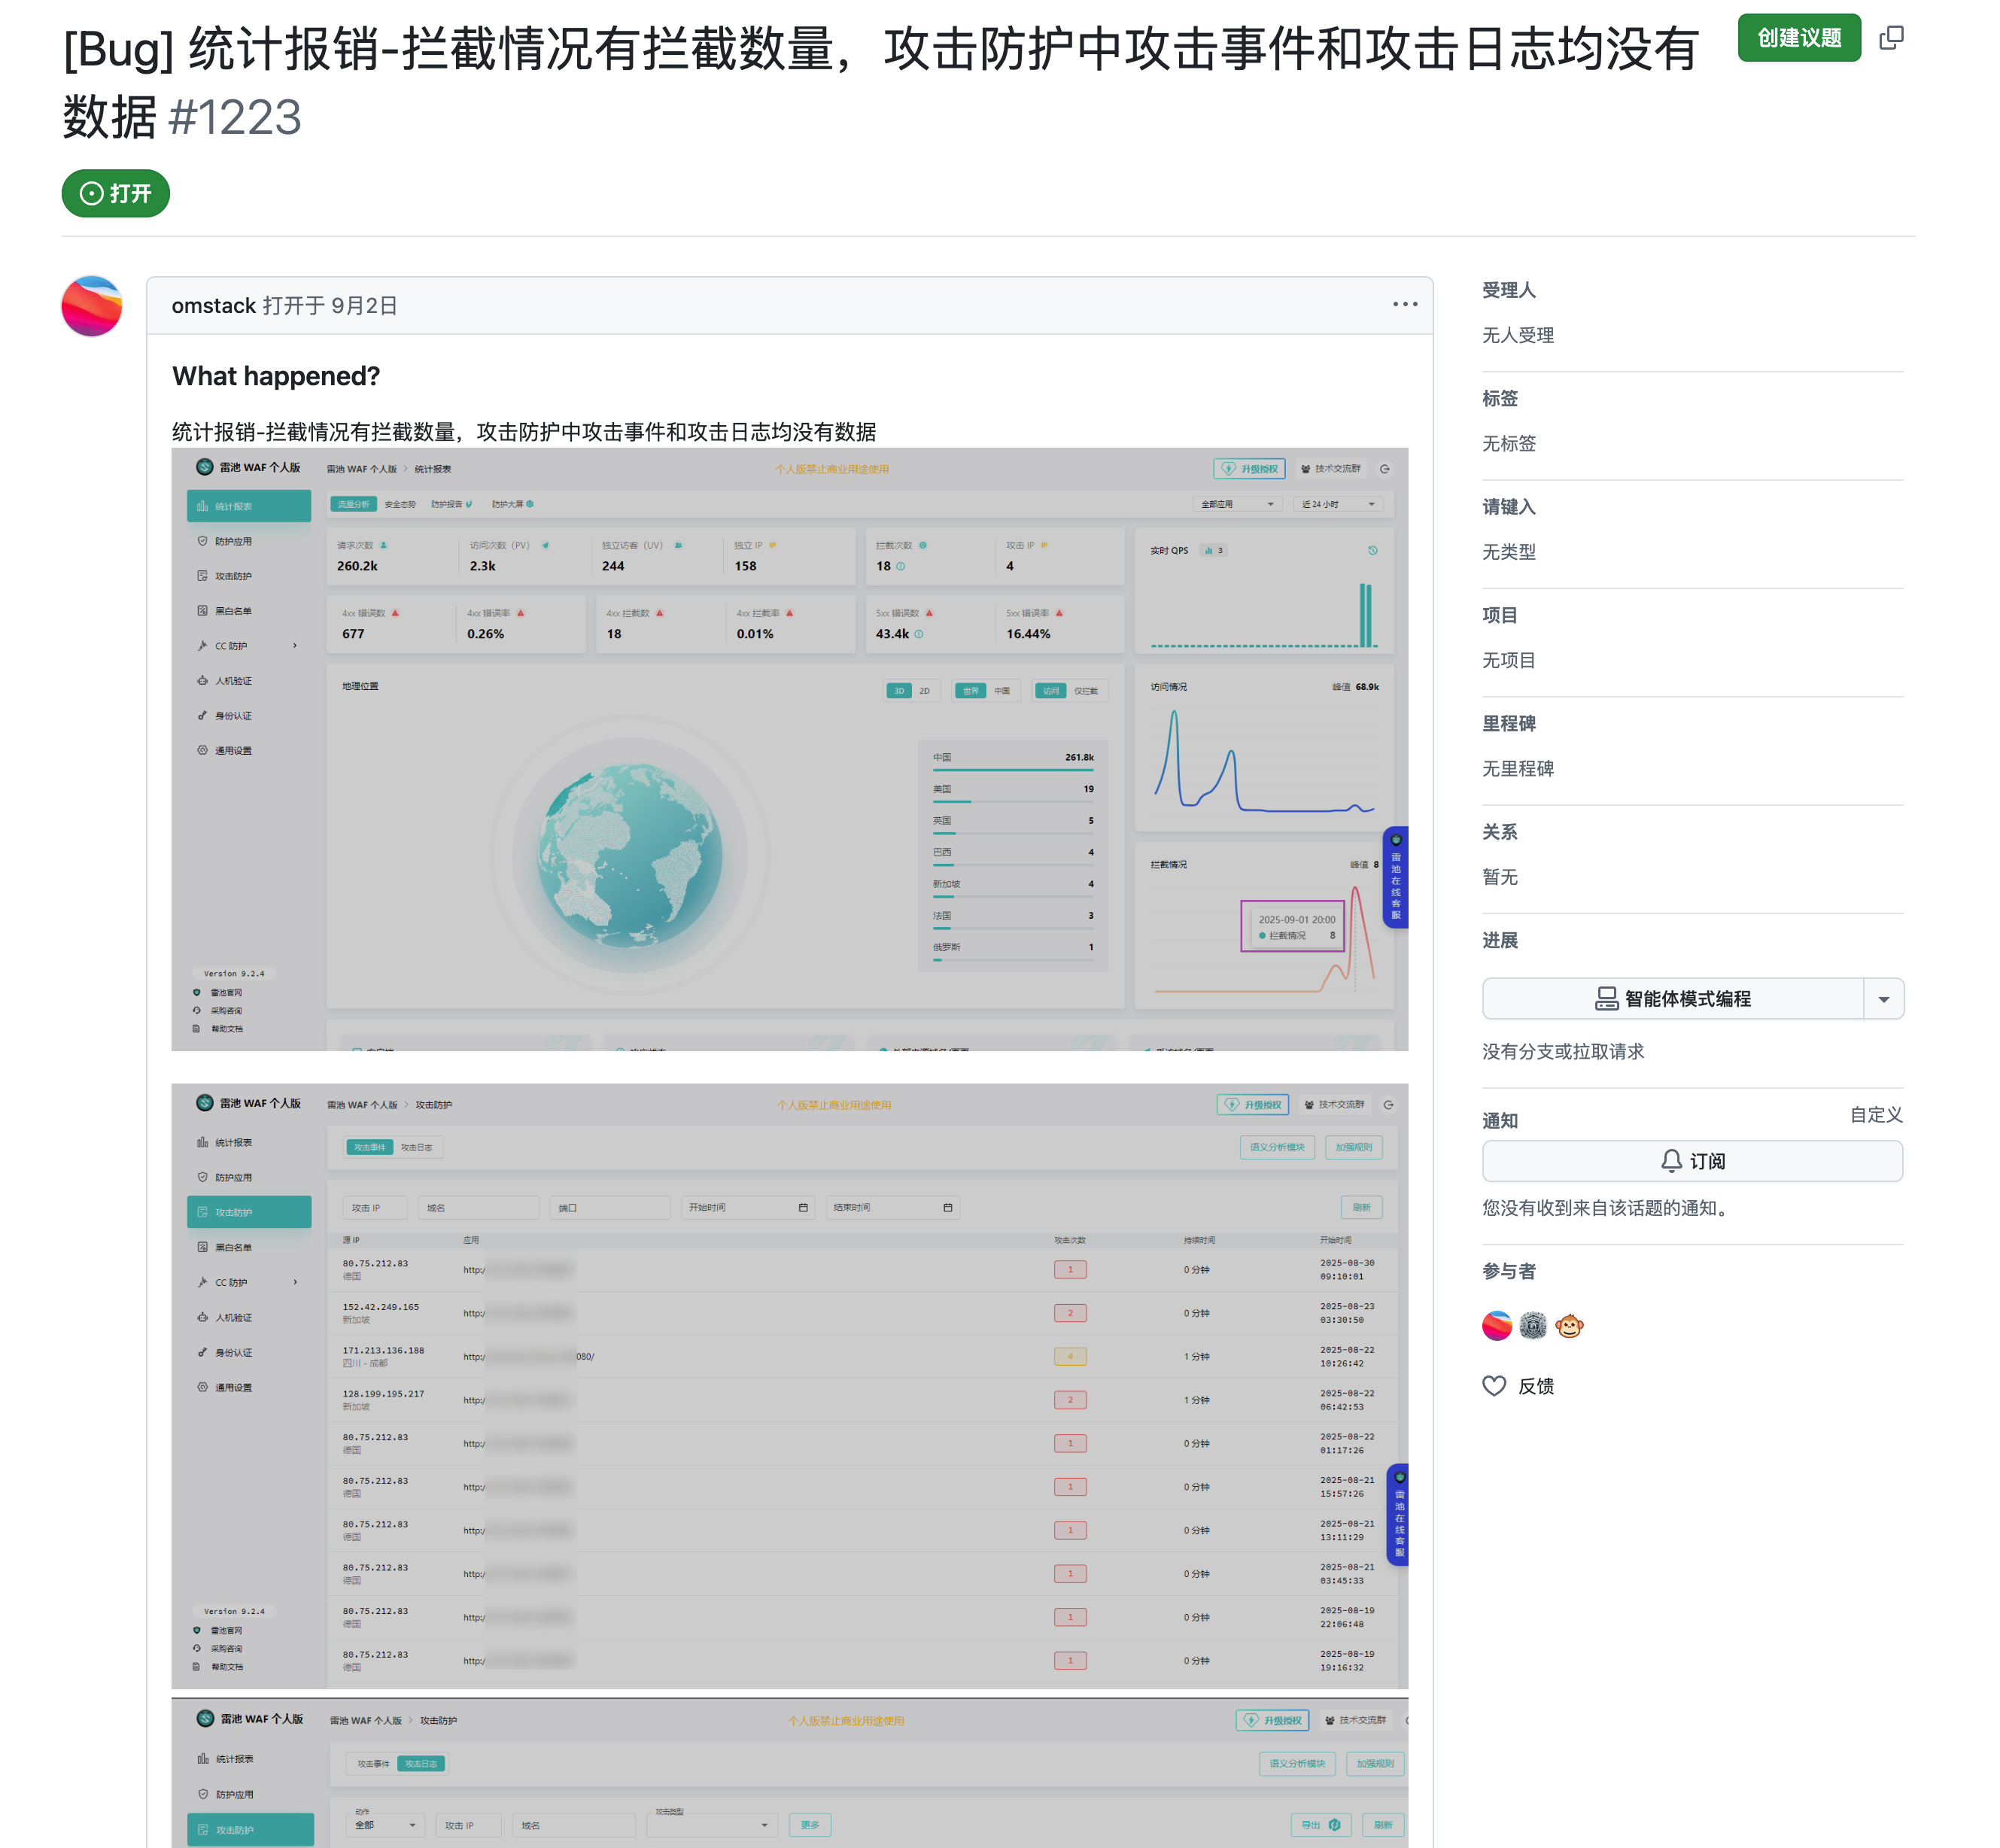2000x1848 pixels.
Task: Click the second participant's gray avatar
Action: (x=1532, y=1326)
